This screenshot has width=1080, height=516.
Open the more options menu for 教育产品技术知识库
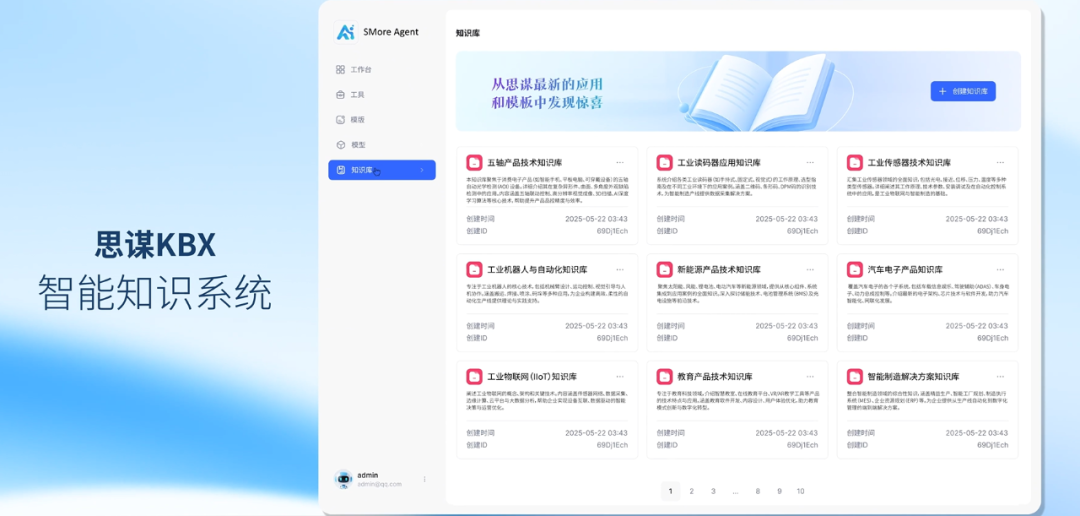pyautogui.click(x=810, y=377)
